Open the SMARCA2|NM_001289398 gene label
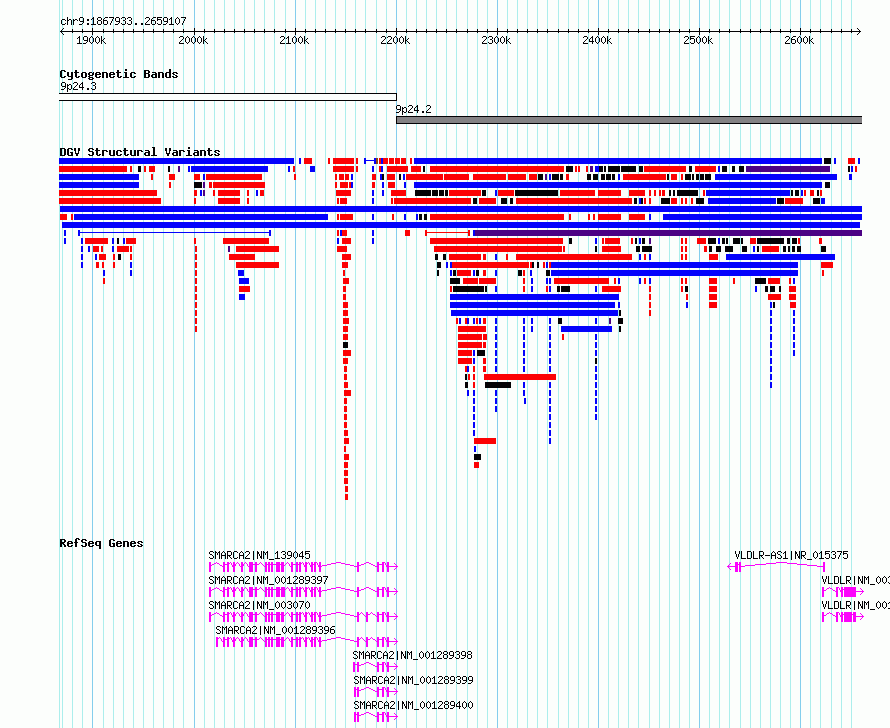The height and width of the screenshot is (728, 890). click(413, 655)
